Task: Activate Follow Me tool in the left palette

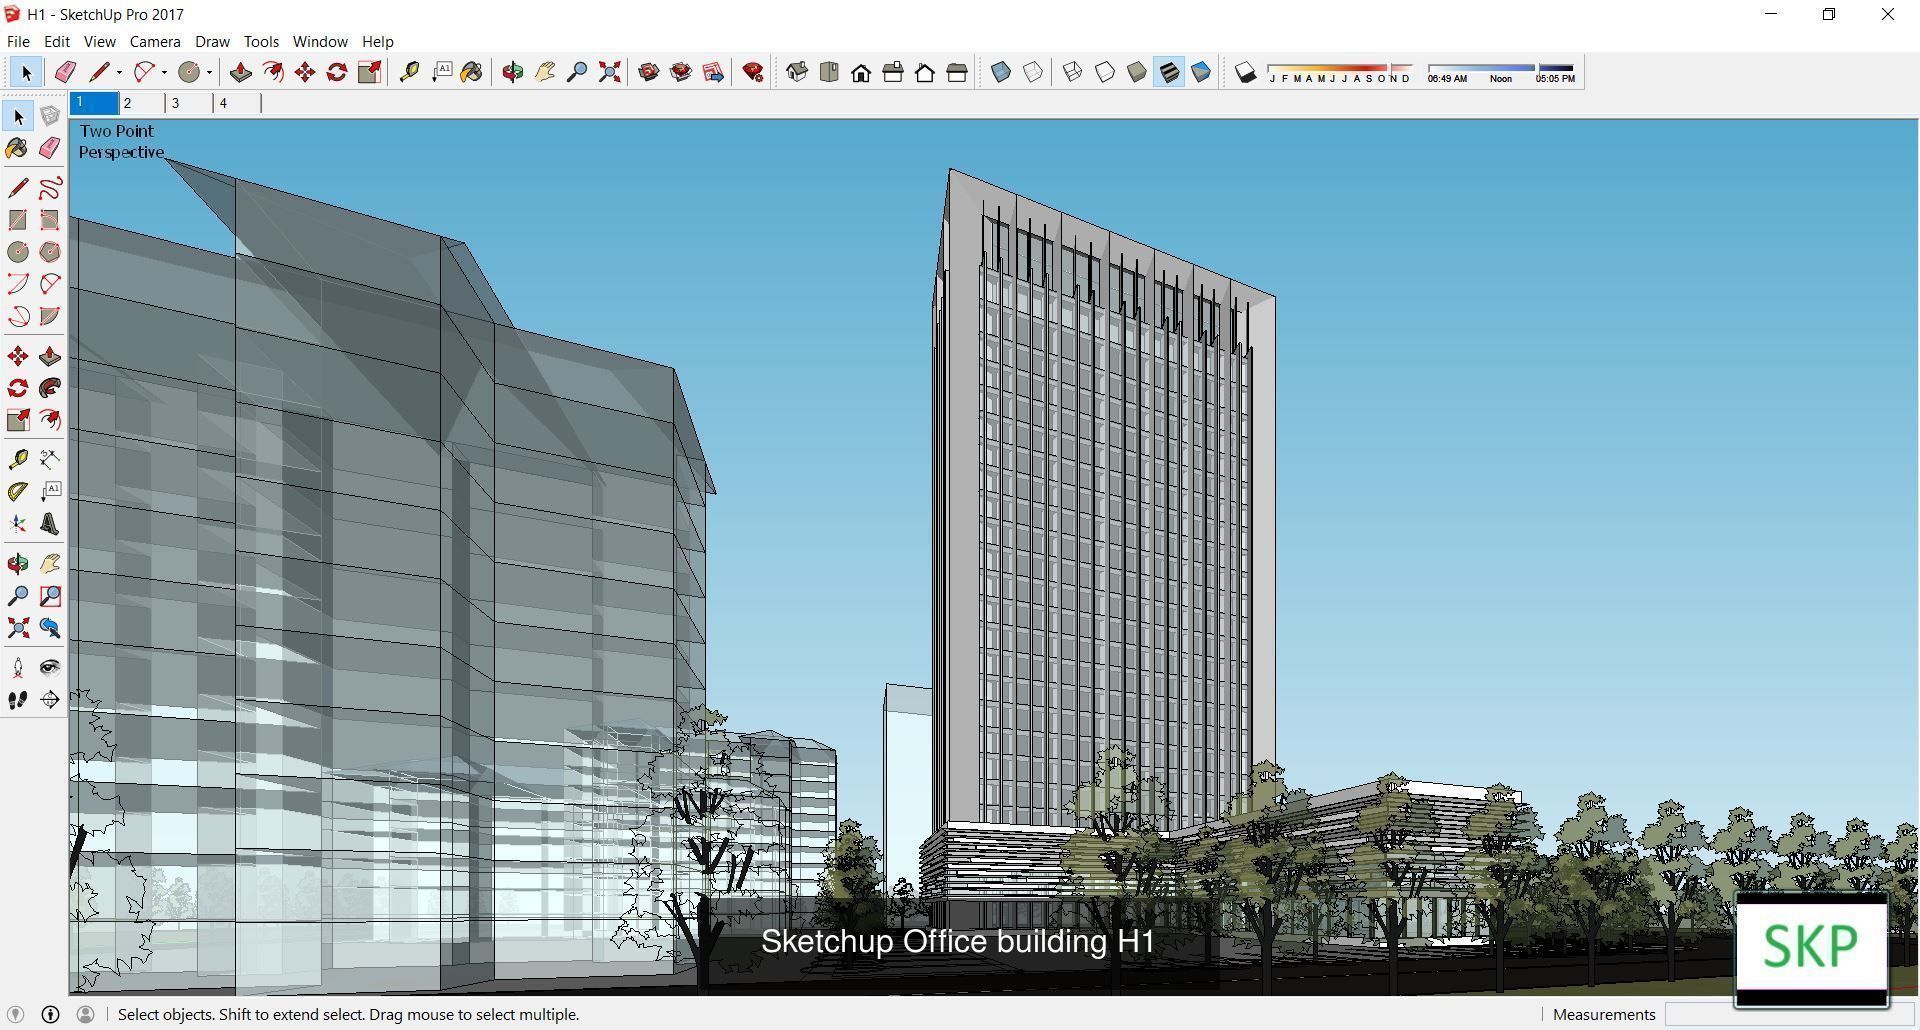Action: click(x=50, y=388)
